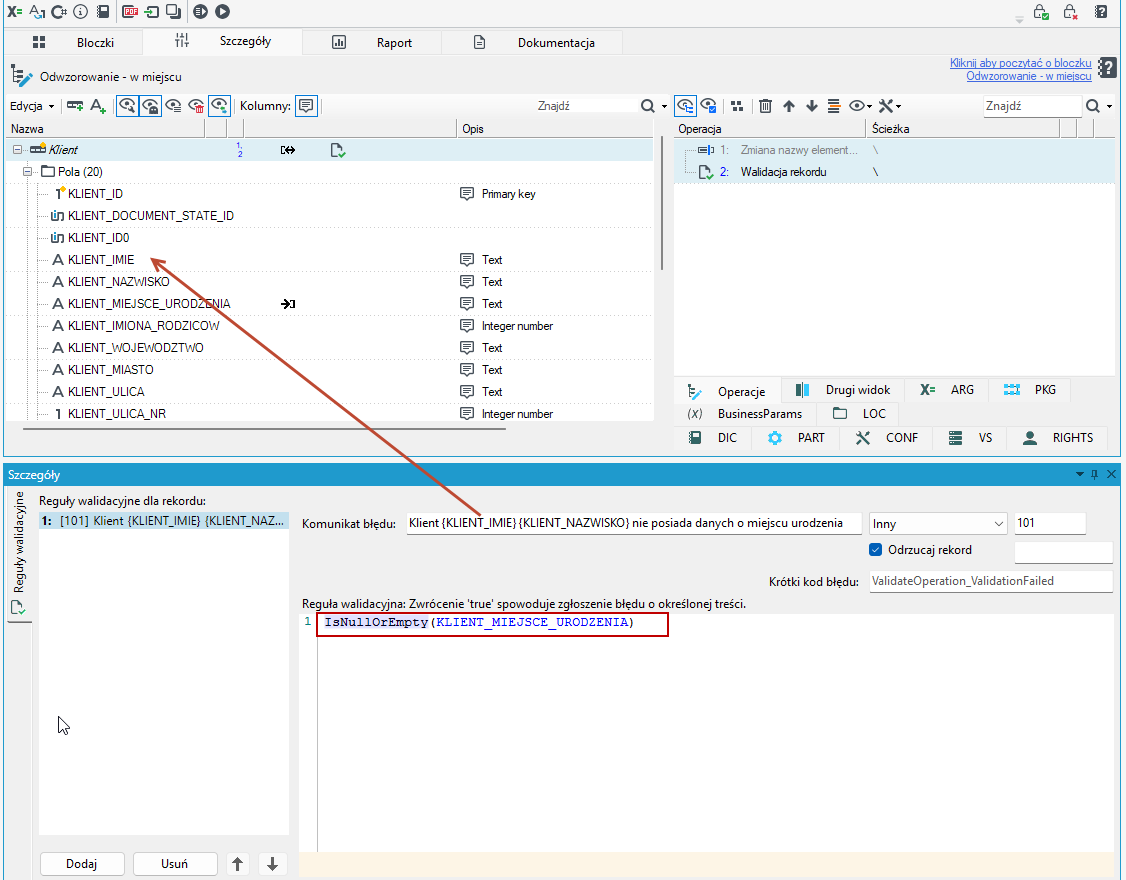Screen dimensions: 1126x880
Task: Click the Komunikat błędu text field
Action: point(634,523)
